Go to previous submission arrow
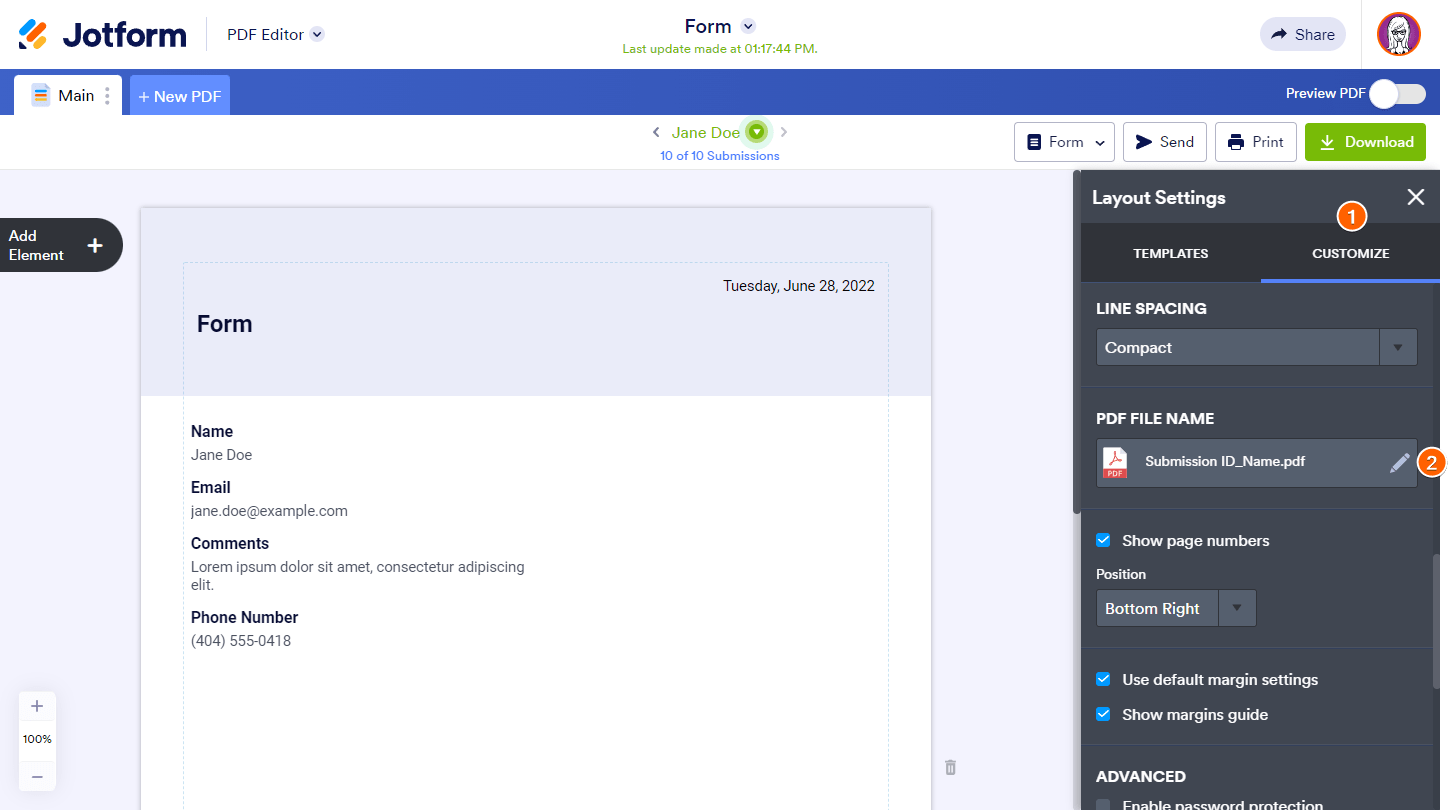Screen dimensions: 1448x810 tap(656, 132)
